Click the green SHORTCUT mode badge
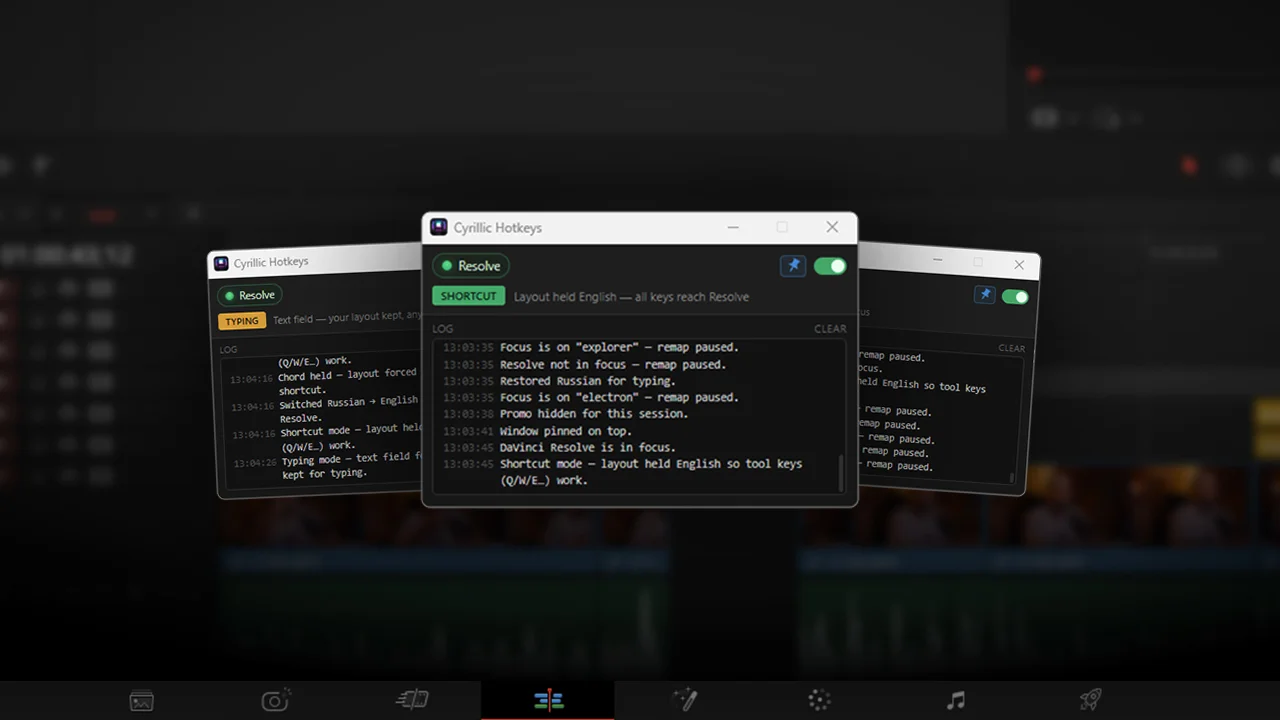Viewport: 1280px width, 720px height. tap(468, 296)
